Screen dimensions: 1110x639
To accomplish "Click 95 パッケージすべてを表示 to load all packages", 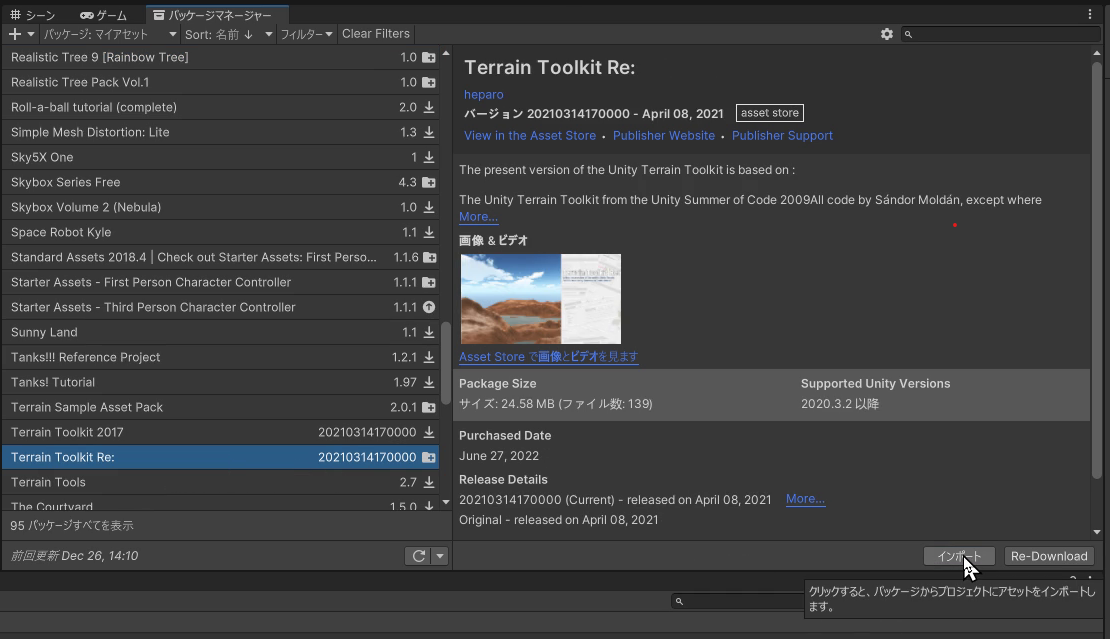I will [x=71, y=526].
